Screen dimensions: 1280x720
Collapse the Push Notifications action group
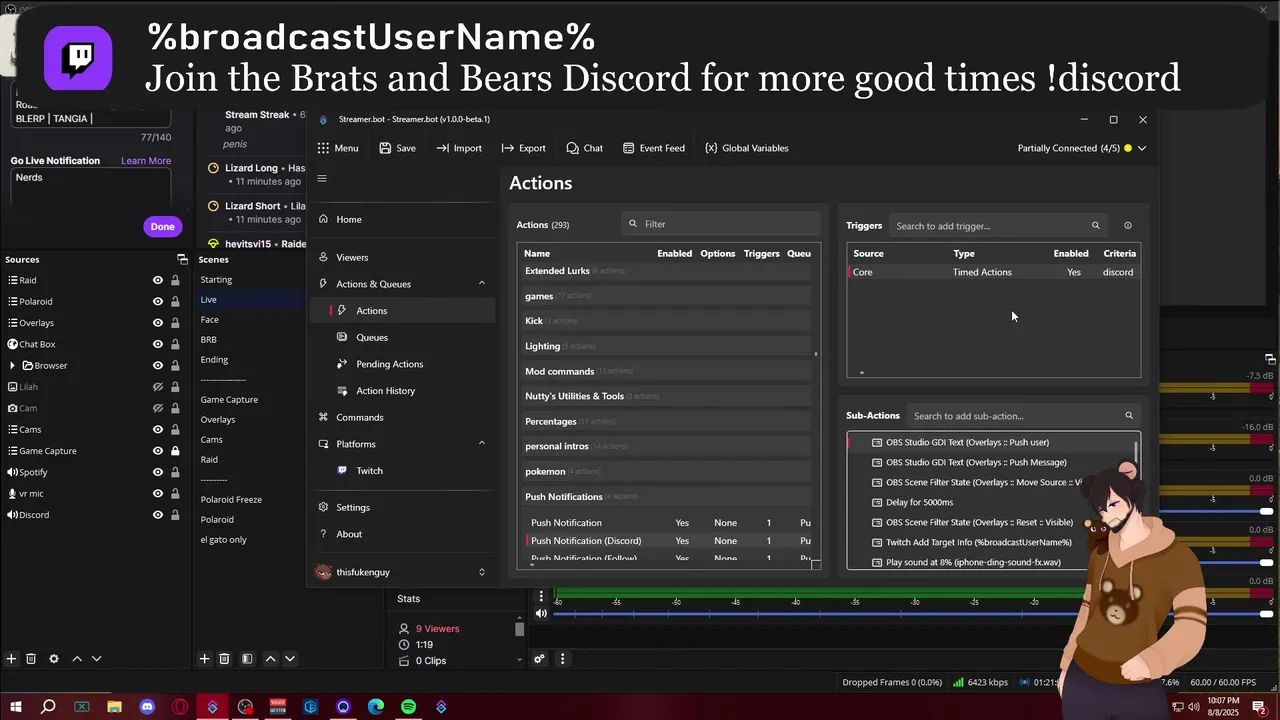click(x=667, y=497)
